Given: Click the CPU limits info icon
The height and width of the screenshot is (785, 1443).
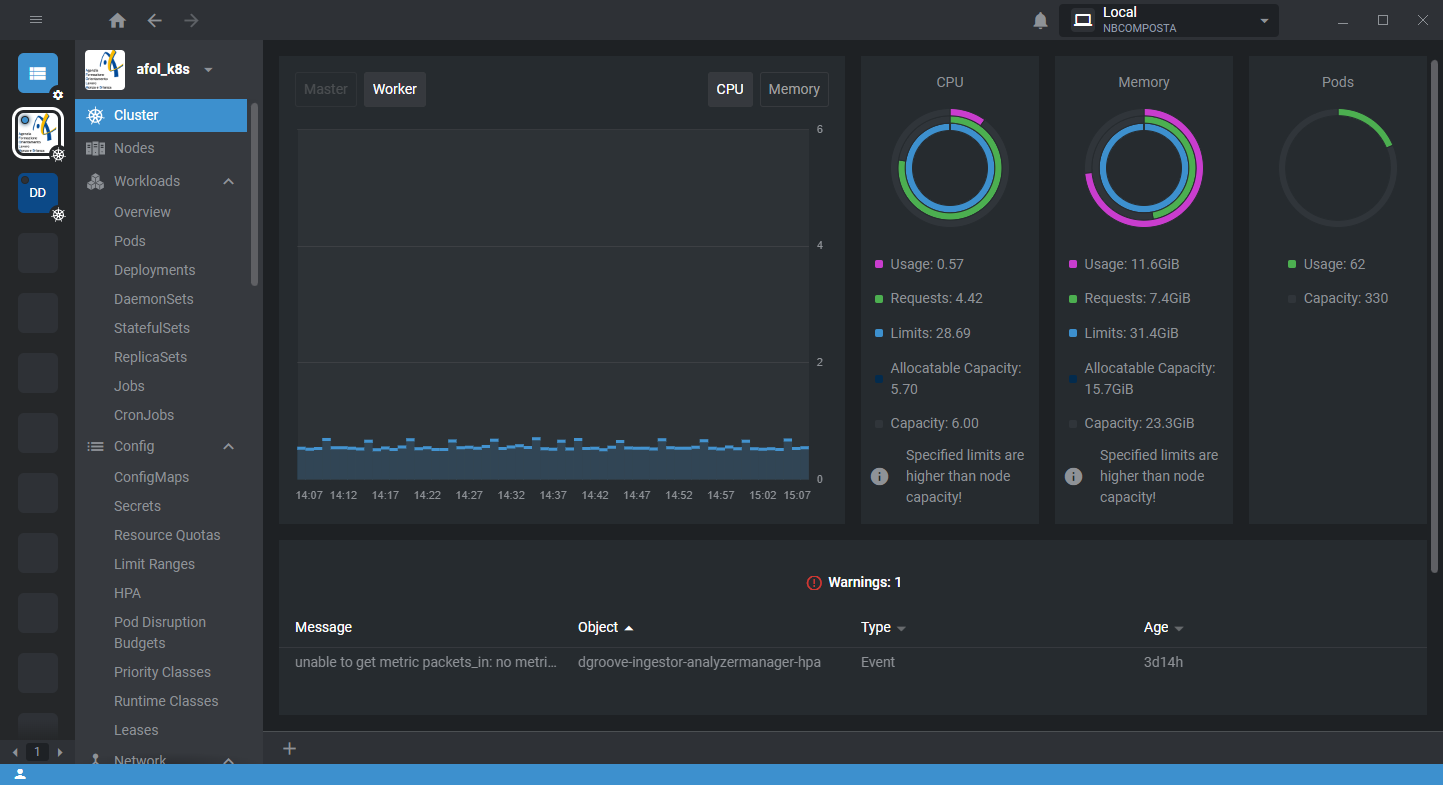Looking at the screenshot, I should point(880,476).
